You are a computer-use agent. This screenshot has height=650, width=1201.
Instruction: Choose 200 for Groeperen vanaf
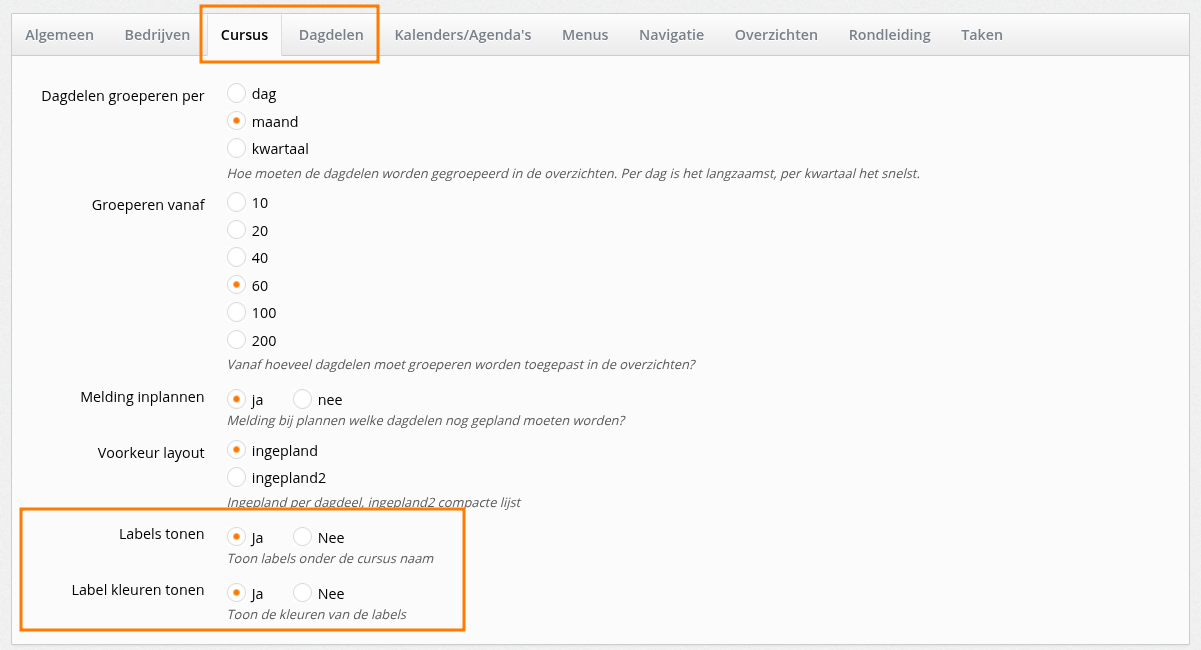pyautogui.click(x=237, y=341)
